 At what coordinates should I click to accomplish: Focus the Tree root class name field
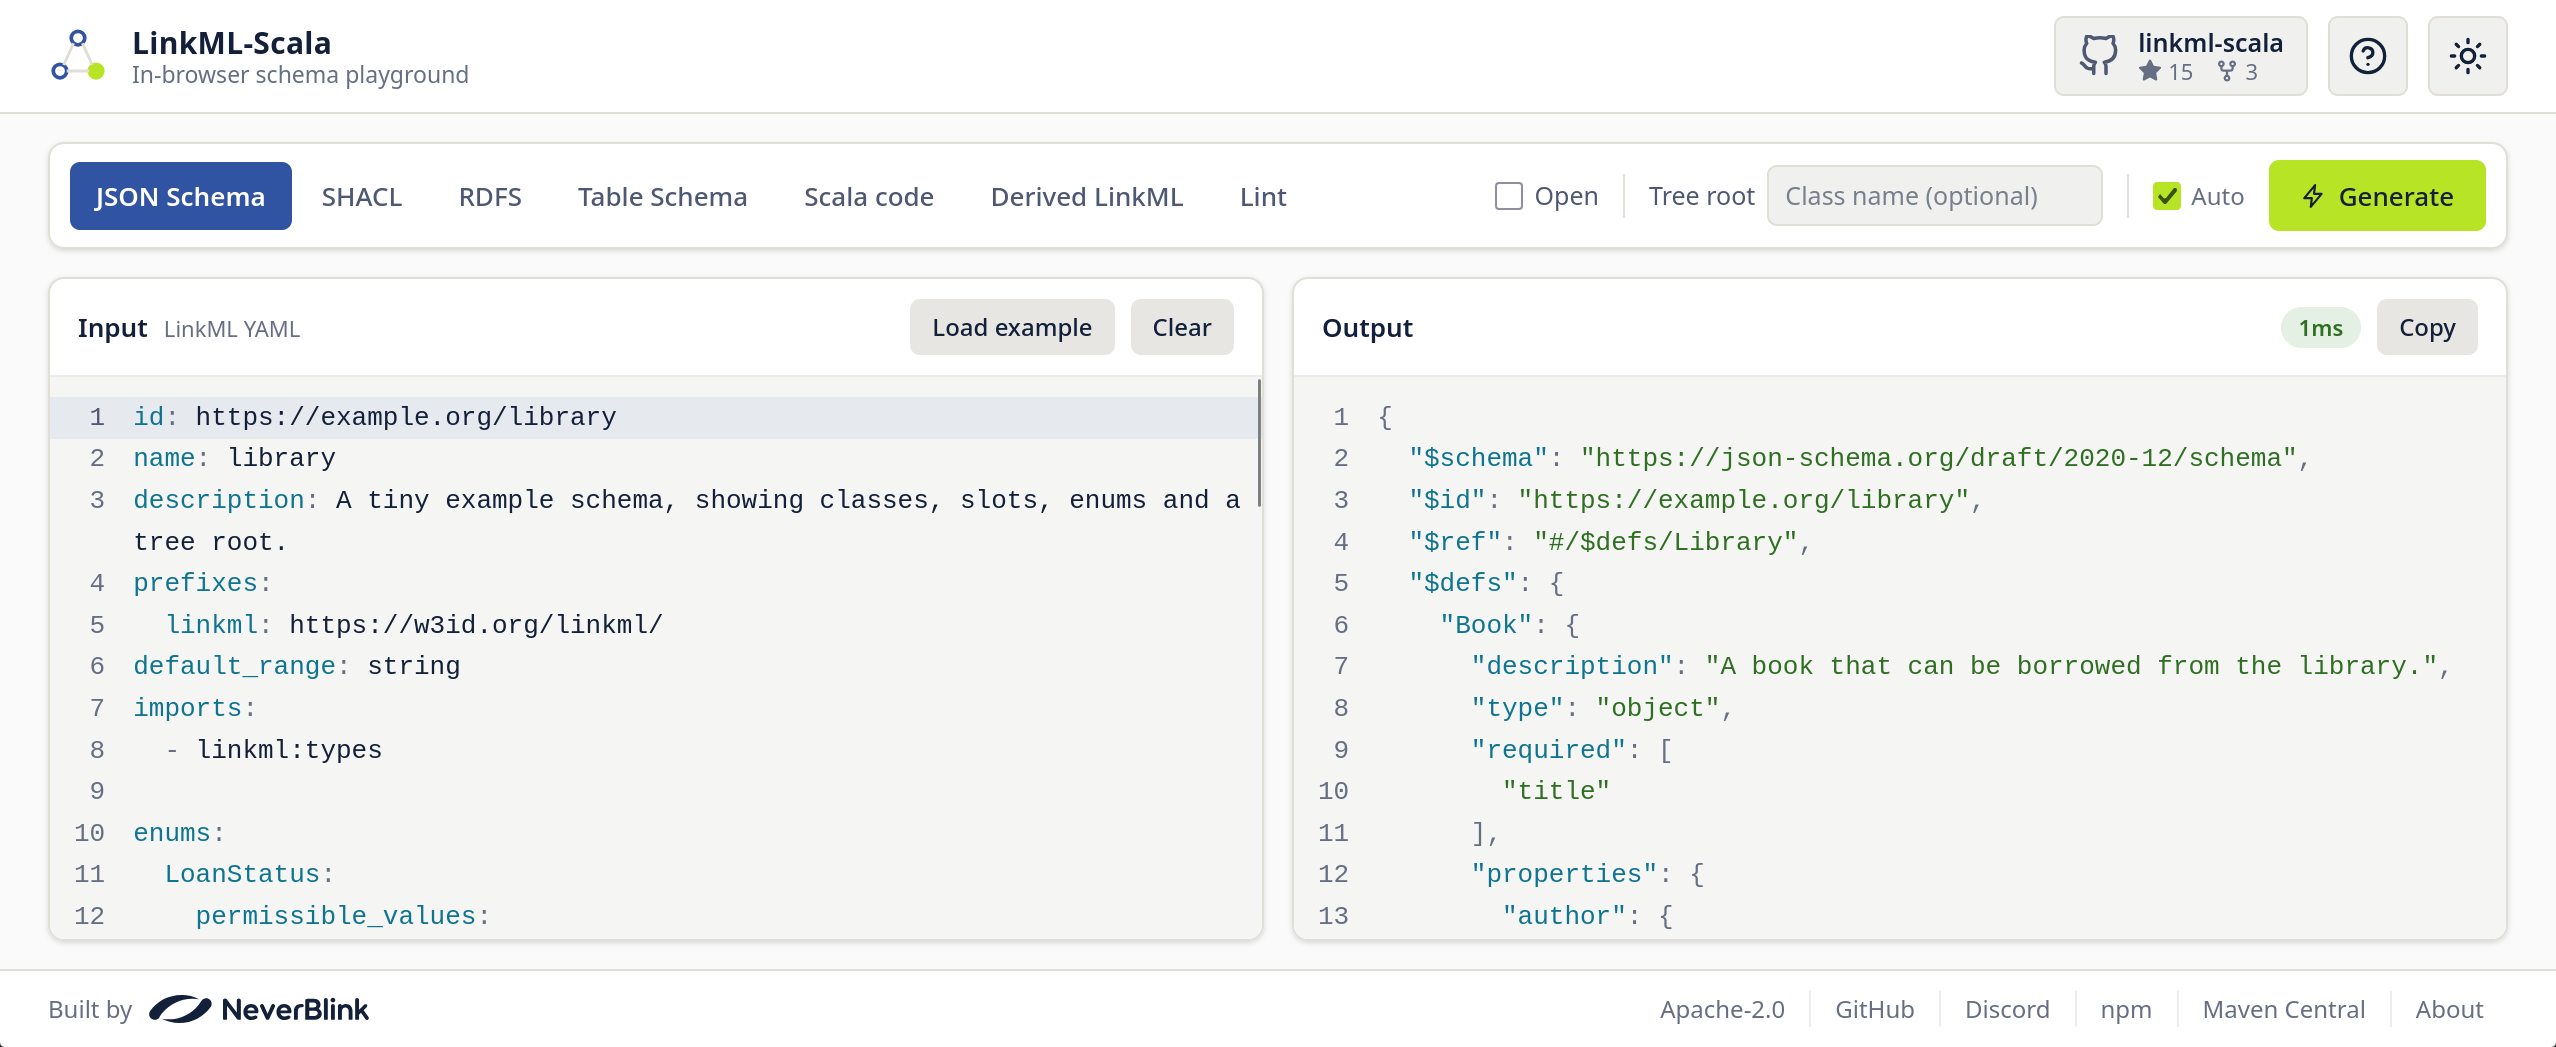1934,196
